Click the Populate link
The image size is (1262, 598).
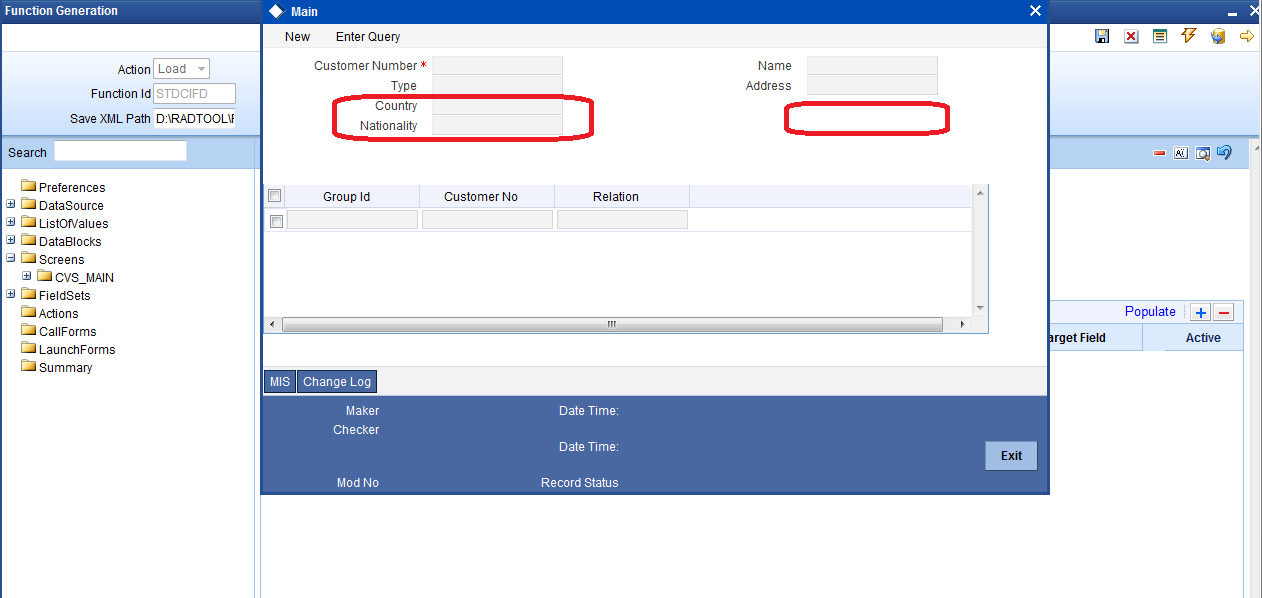[1150, 312]
